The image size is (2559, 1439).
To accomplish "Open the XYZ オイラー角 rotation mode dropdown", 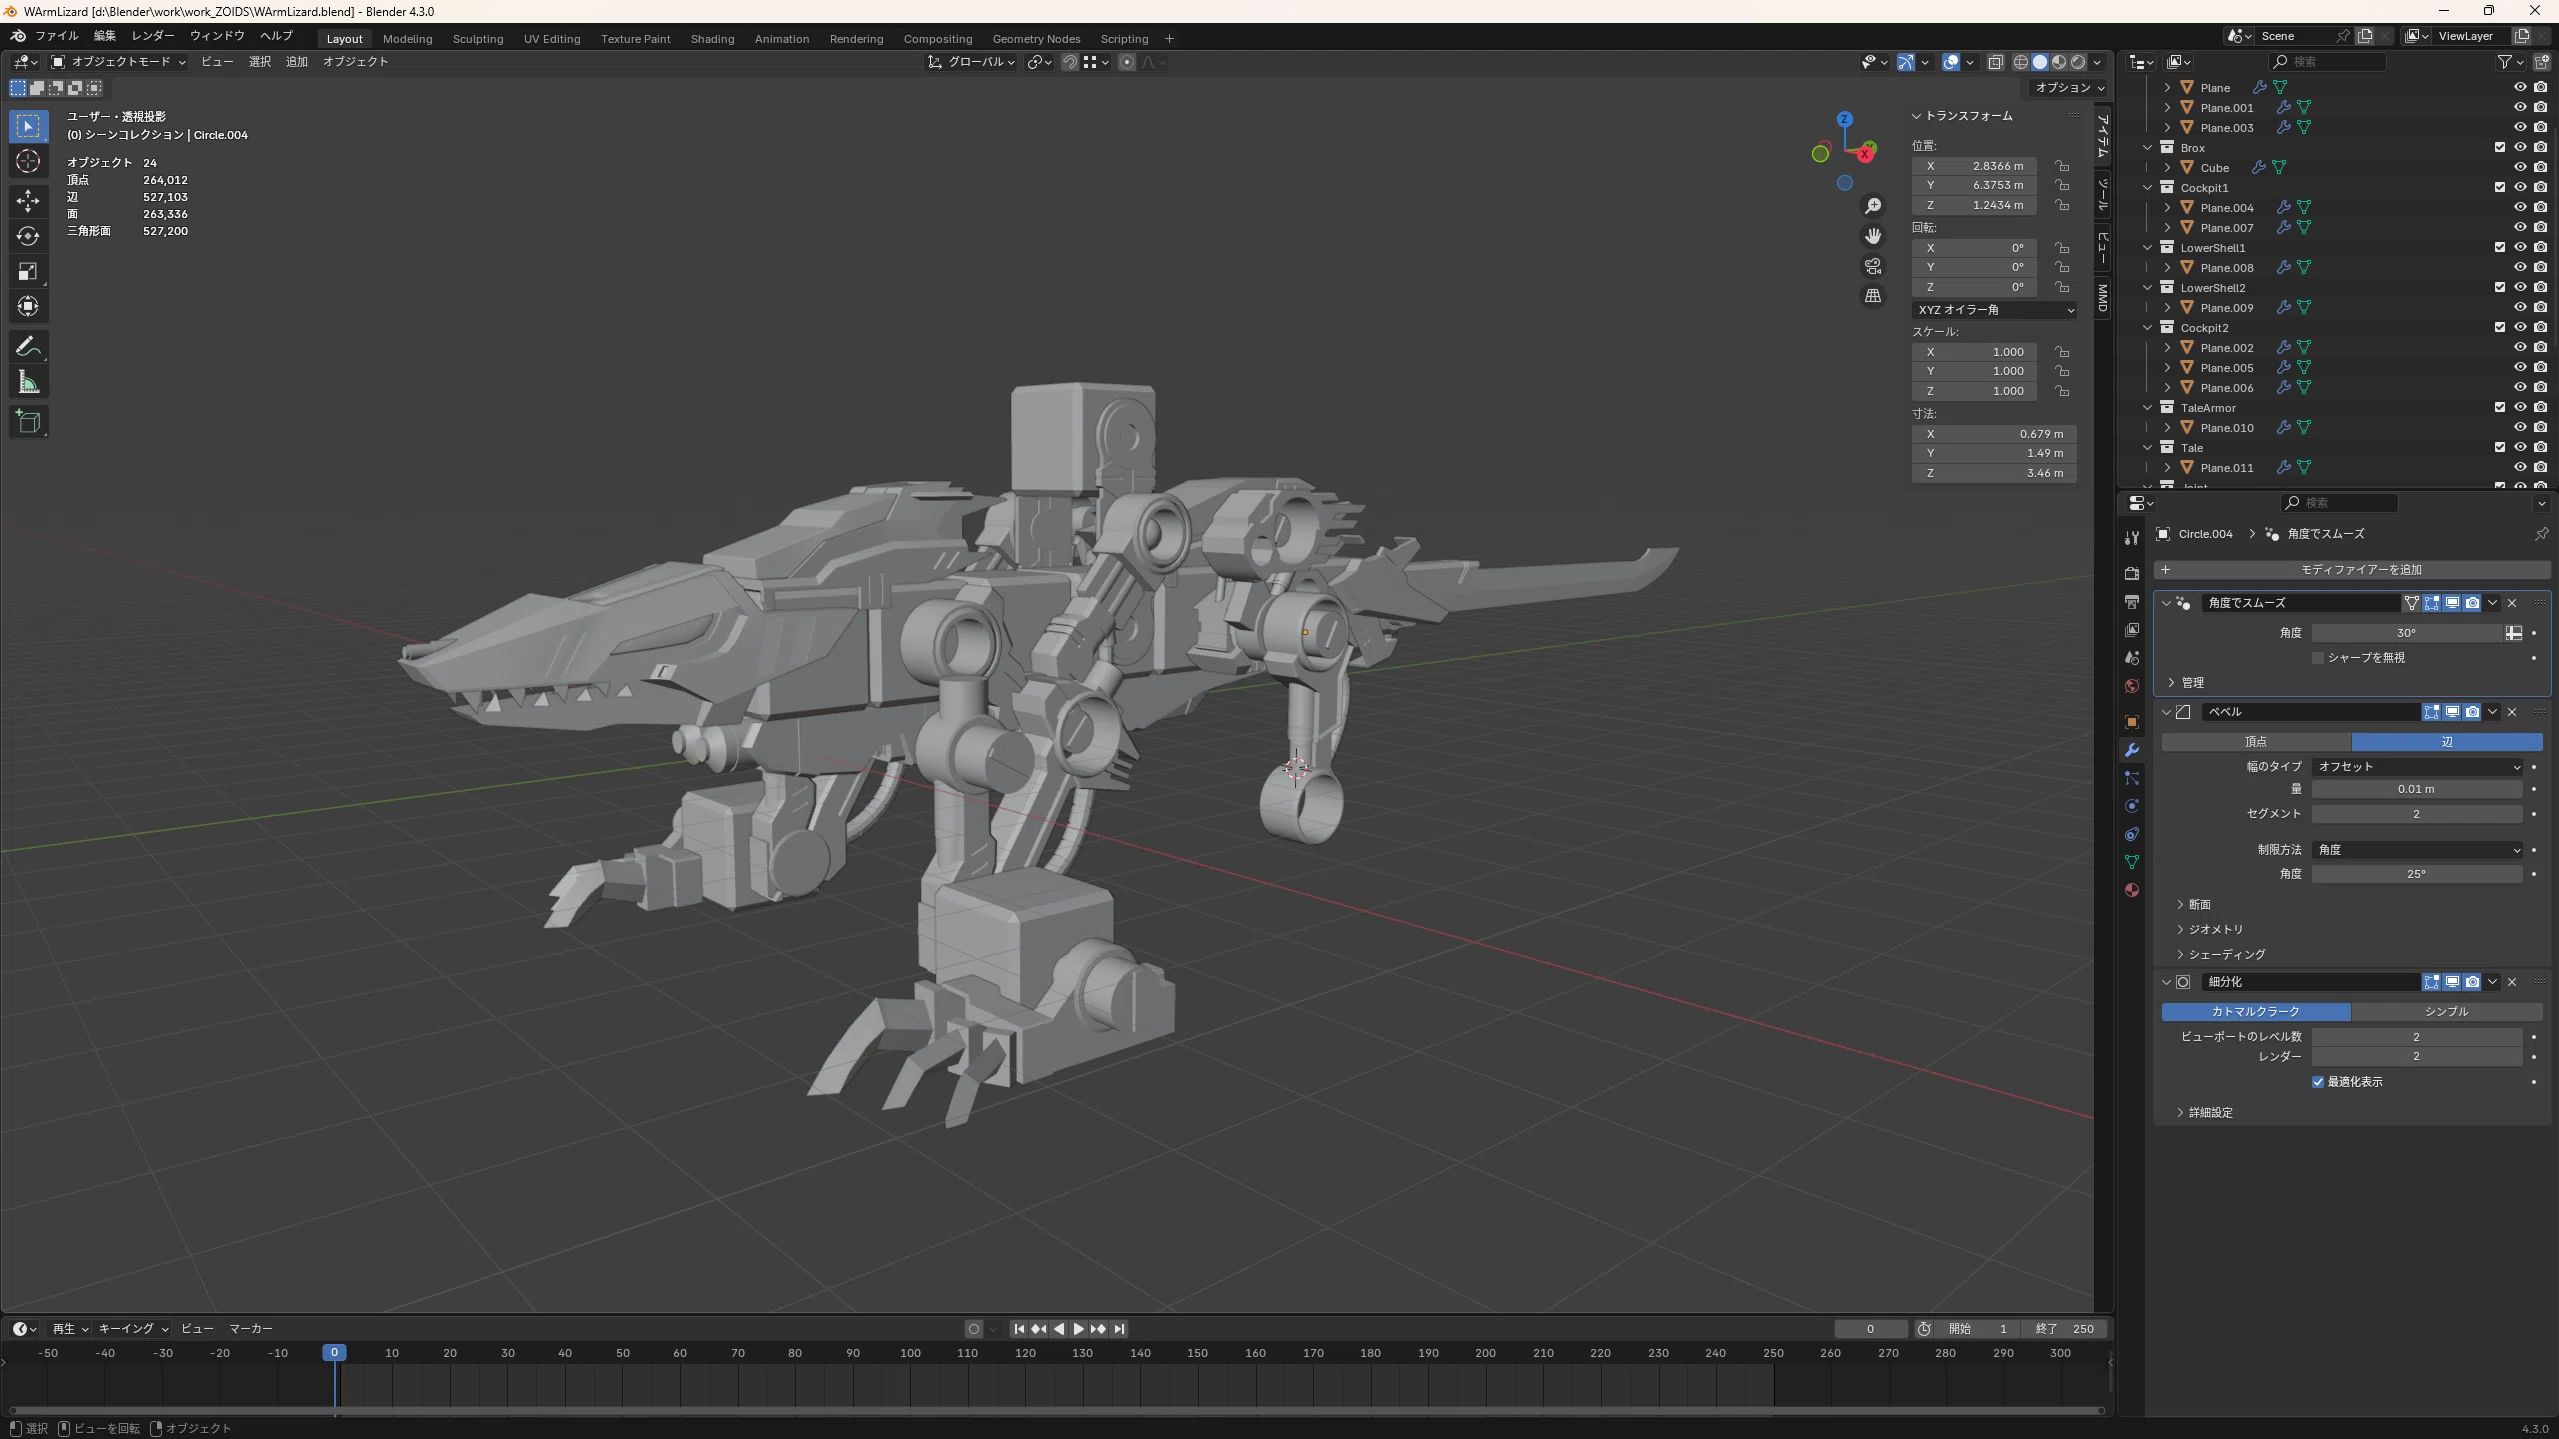I will click(x=1994, y=310).
